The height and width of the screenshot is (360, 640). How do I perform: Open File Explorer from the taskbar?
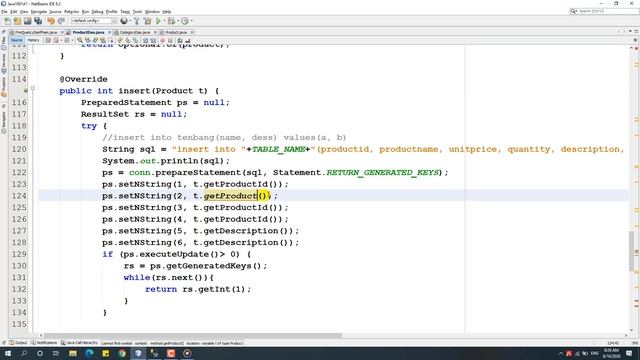tap(73, 353)
